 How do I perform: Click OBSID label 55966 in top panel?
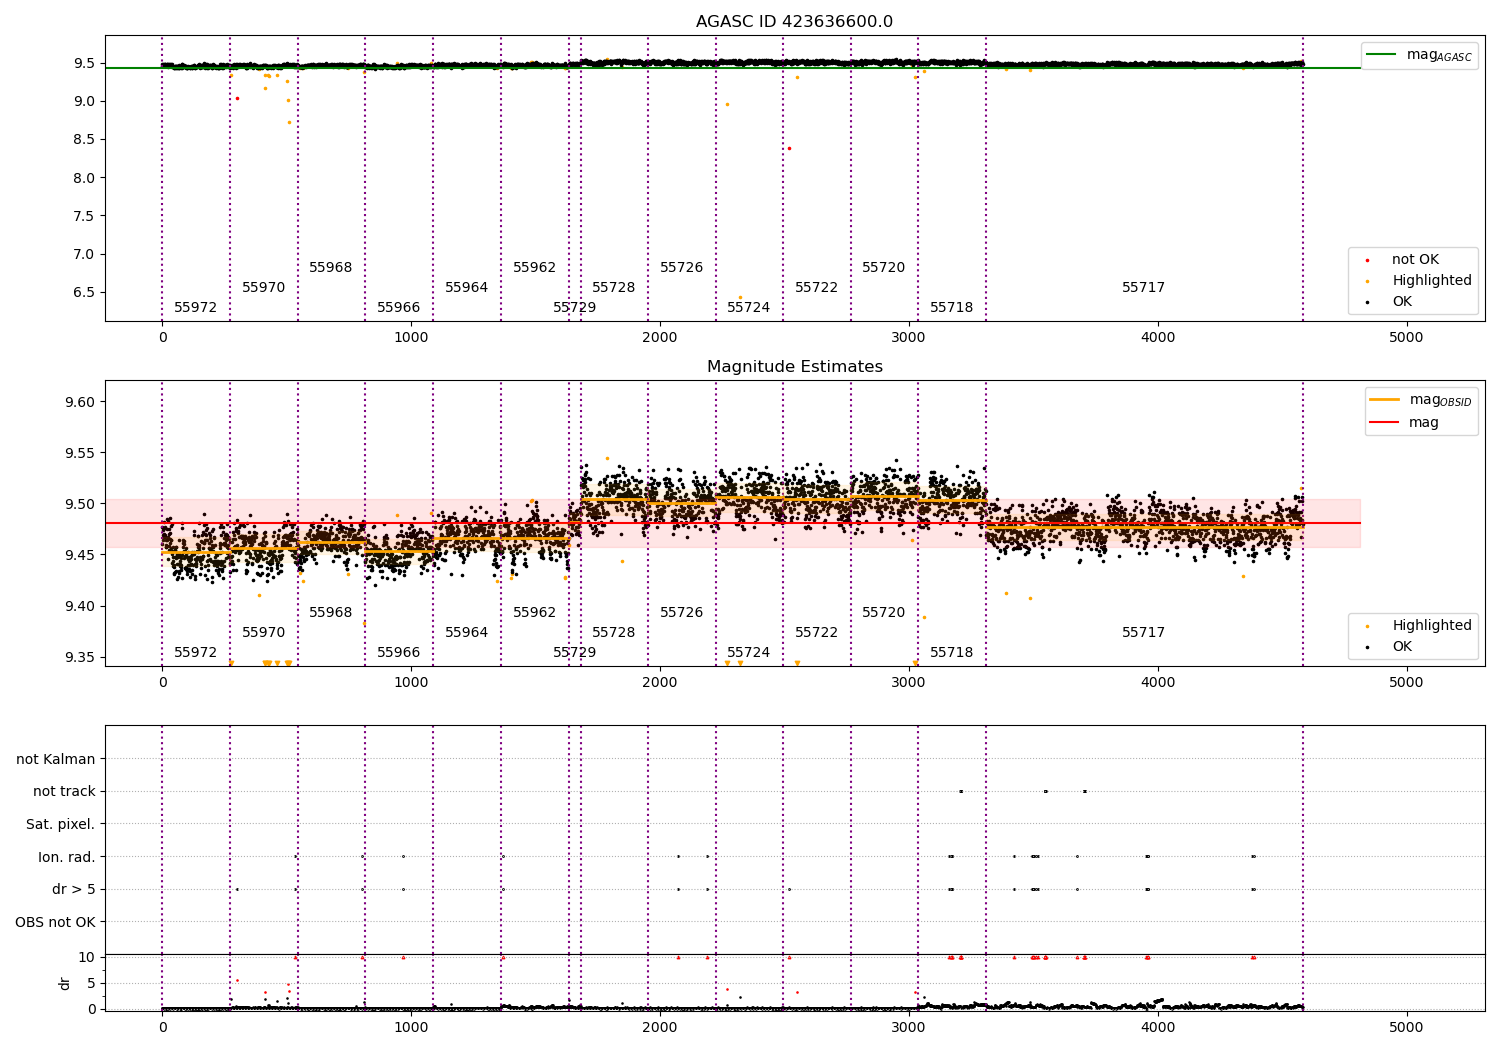[x=399, y=308]
